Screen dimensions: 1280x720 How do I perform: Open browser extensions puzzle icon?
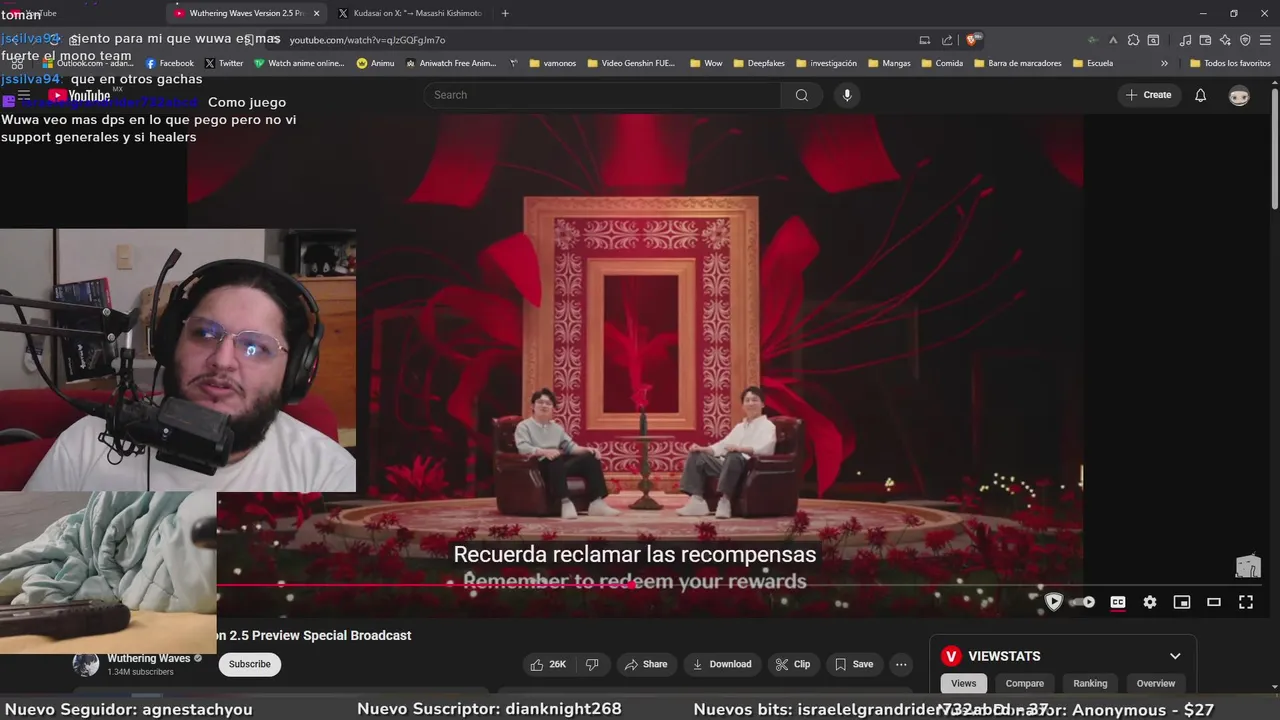(x=1133, y=40)
